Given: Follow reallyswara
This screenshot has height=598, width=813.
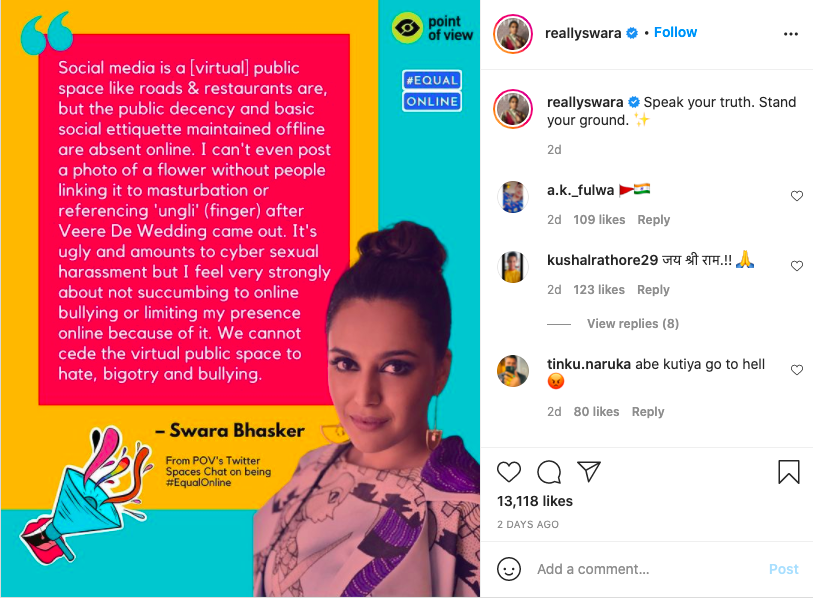Looking at the screenshot, I should pyautogui.click(x=675, y=32).
